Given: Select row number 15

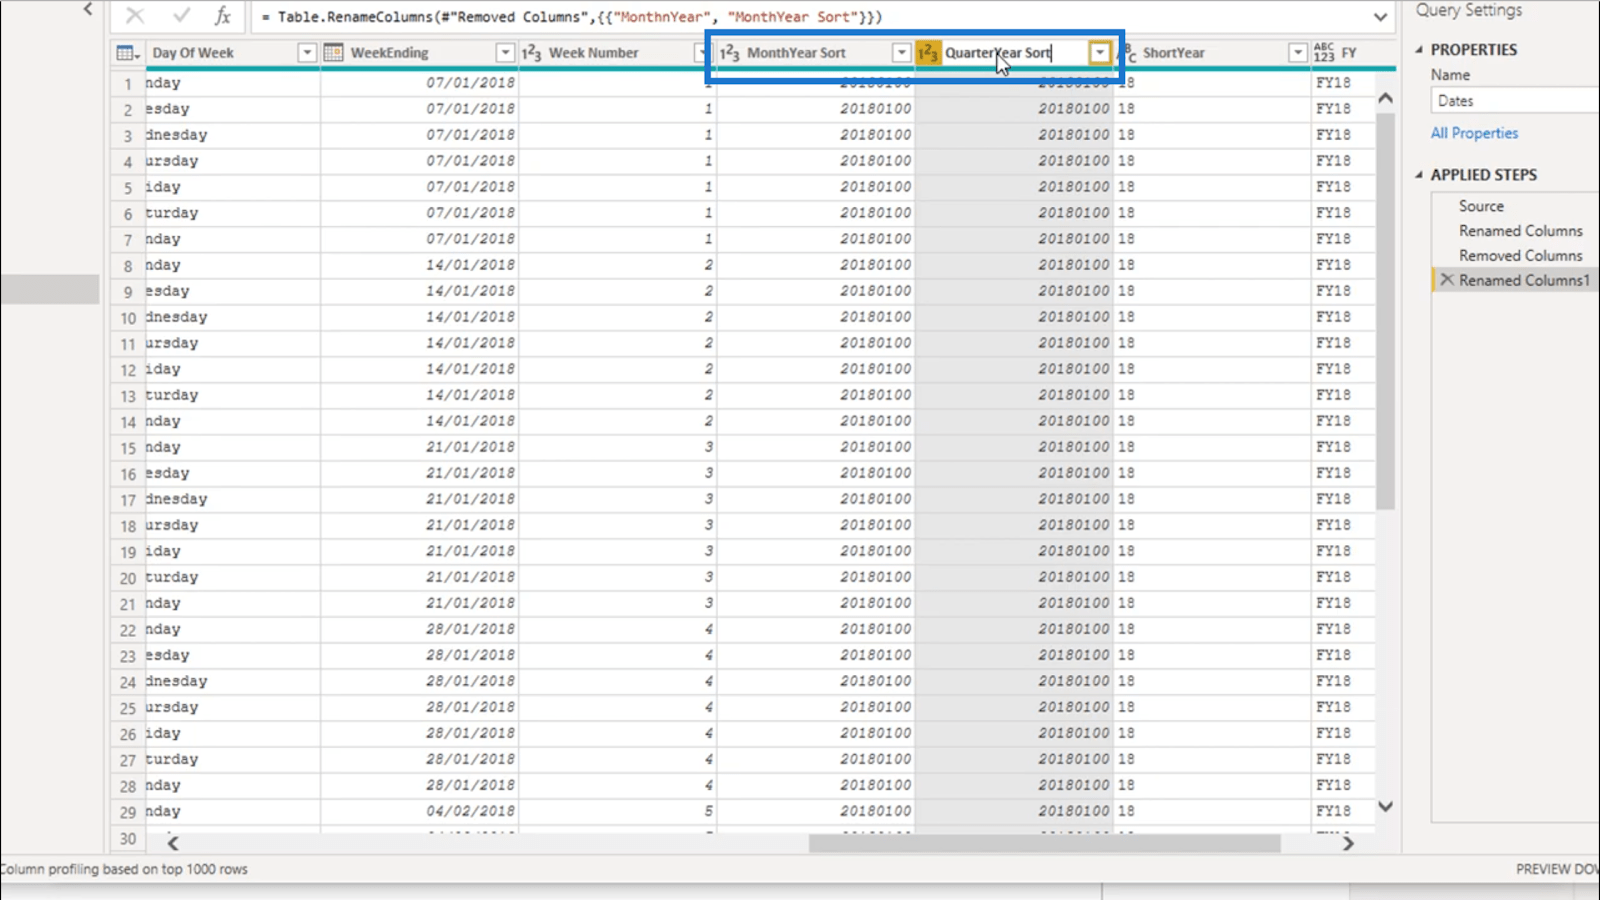Looking at the screenshot, I should pos(127,447).
